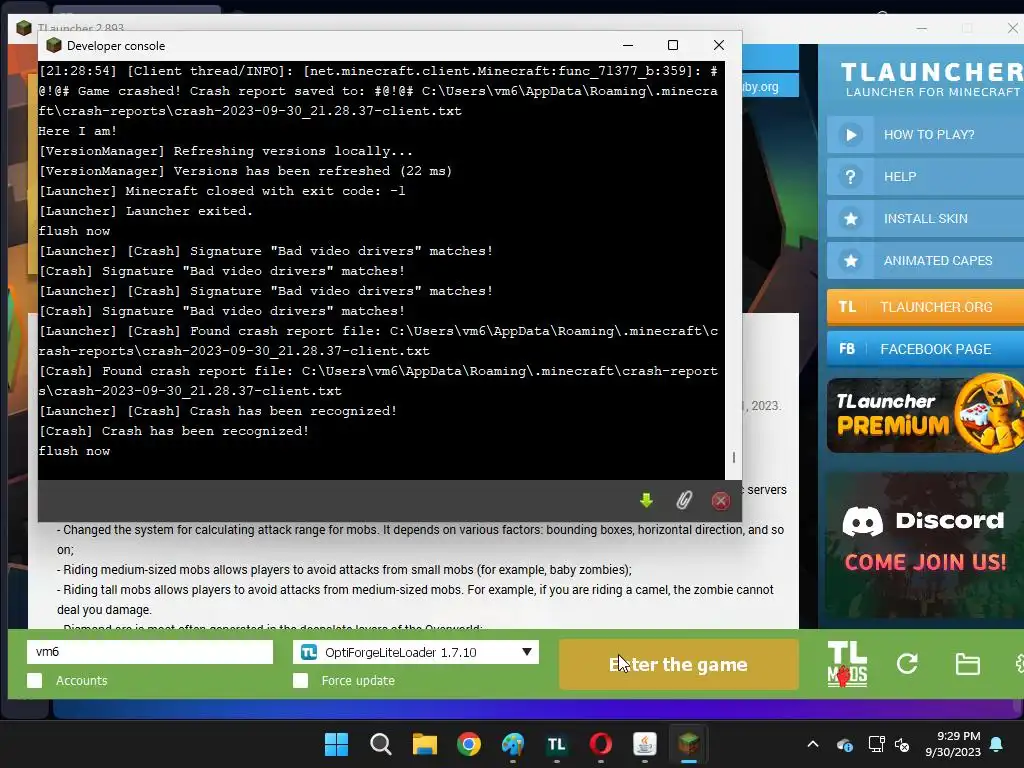
Task: Click news line about riding medium-sized mobs
Action: click(344, 569)
